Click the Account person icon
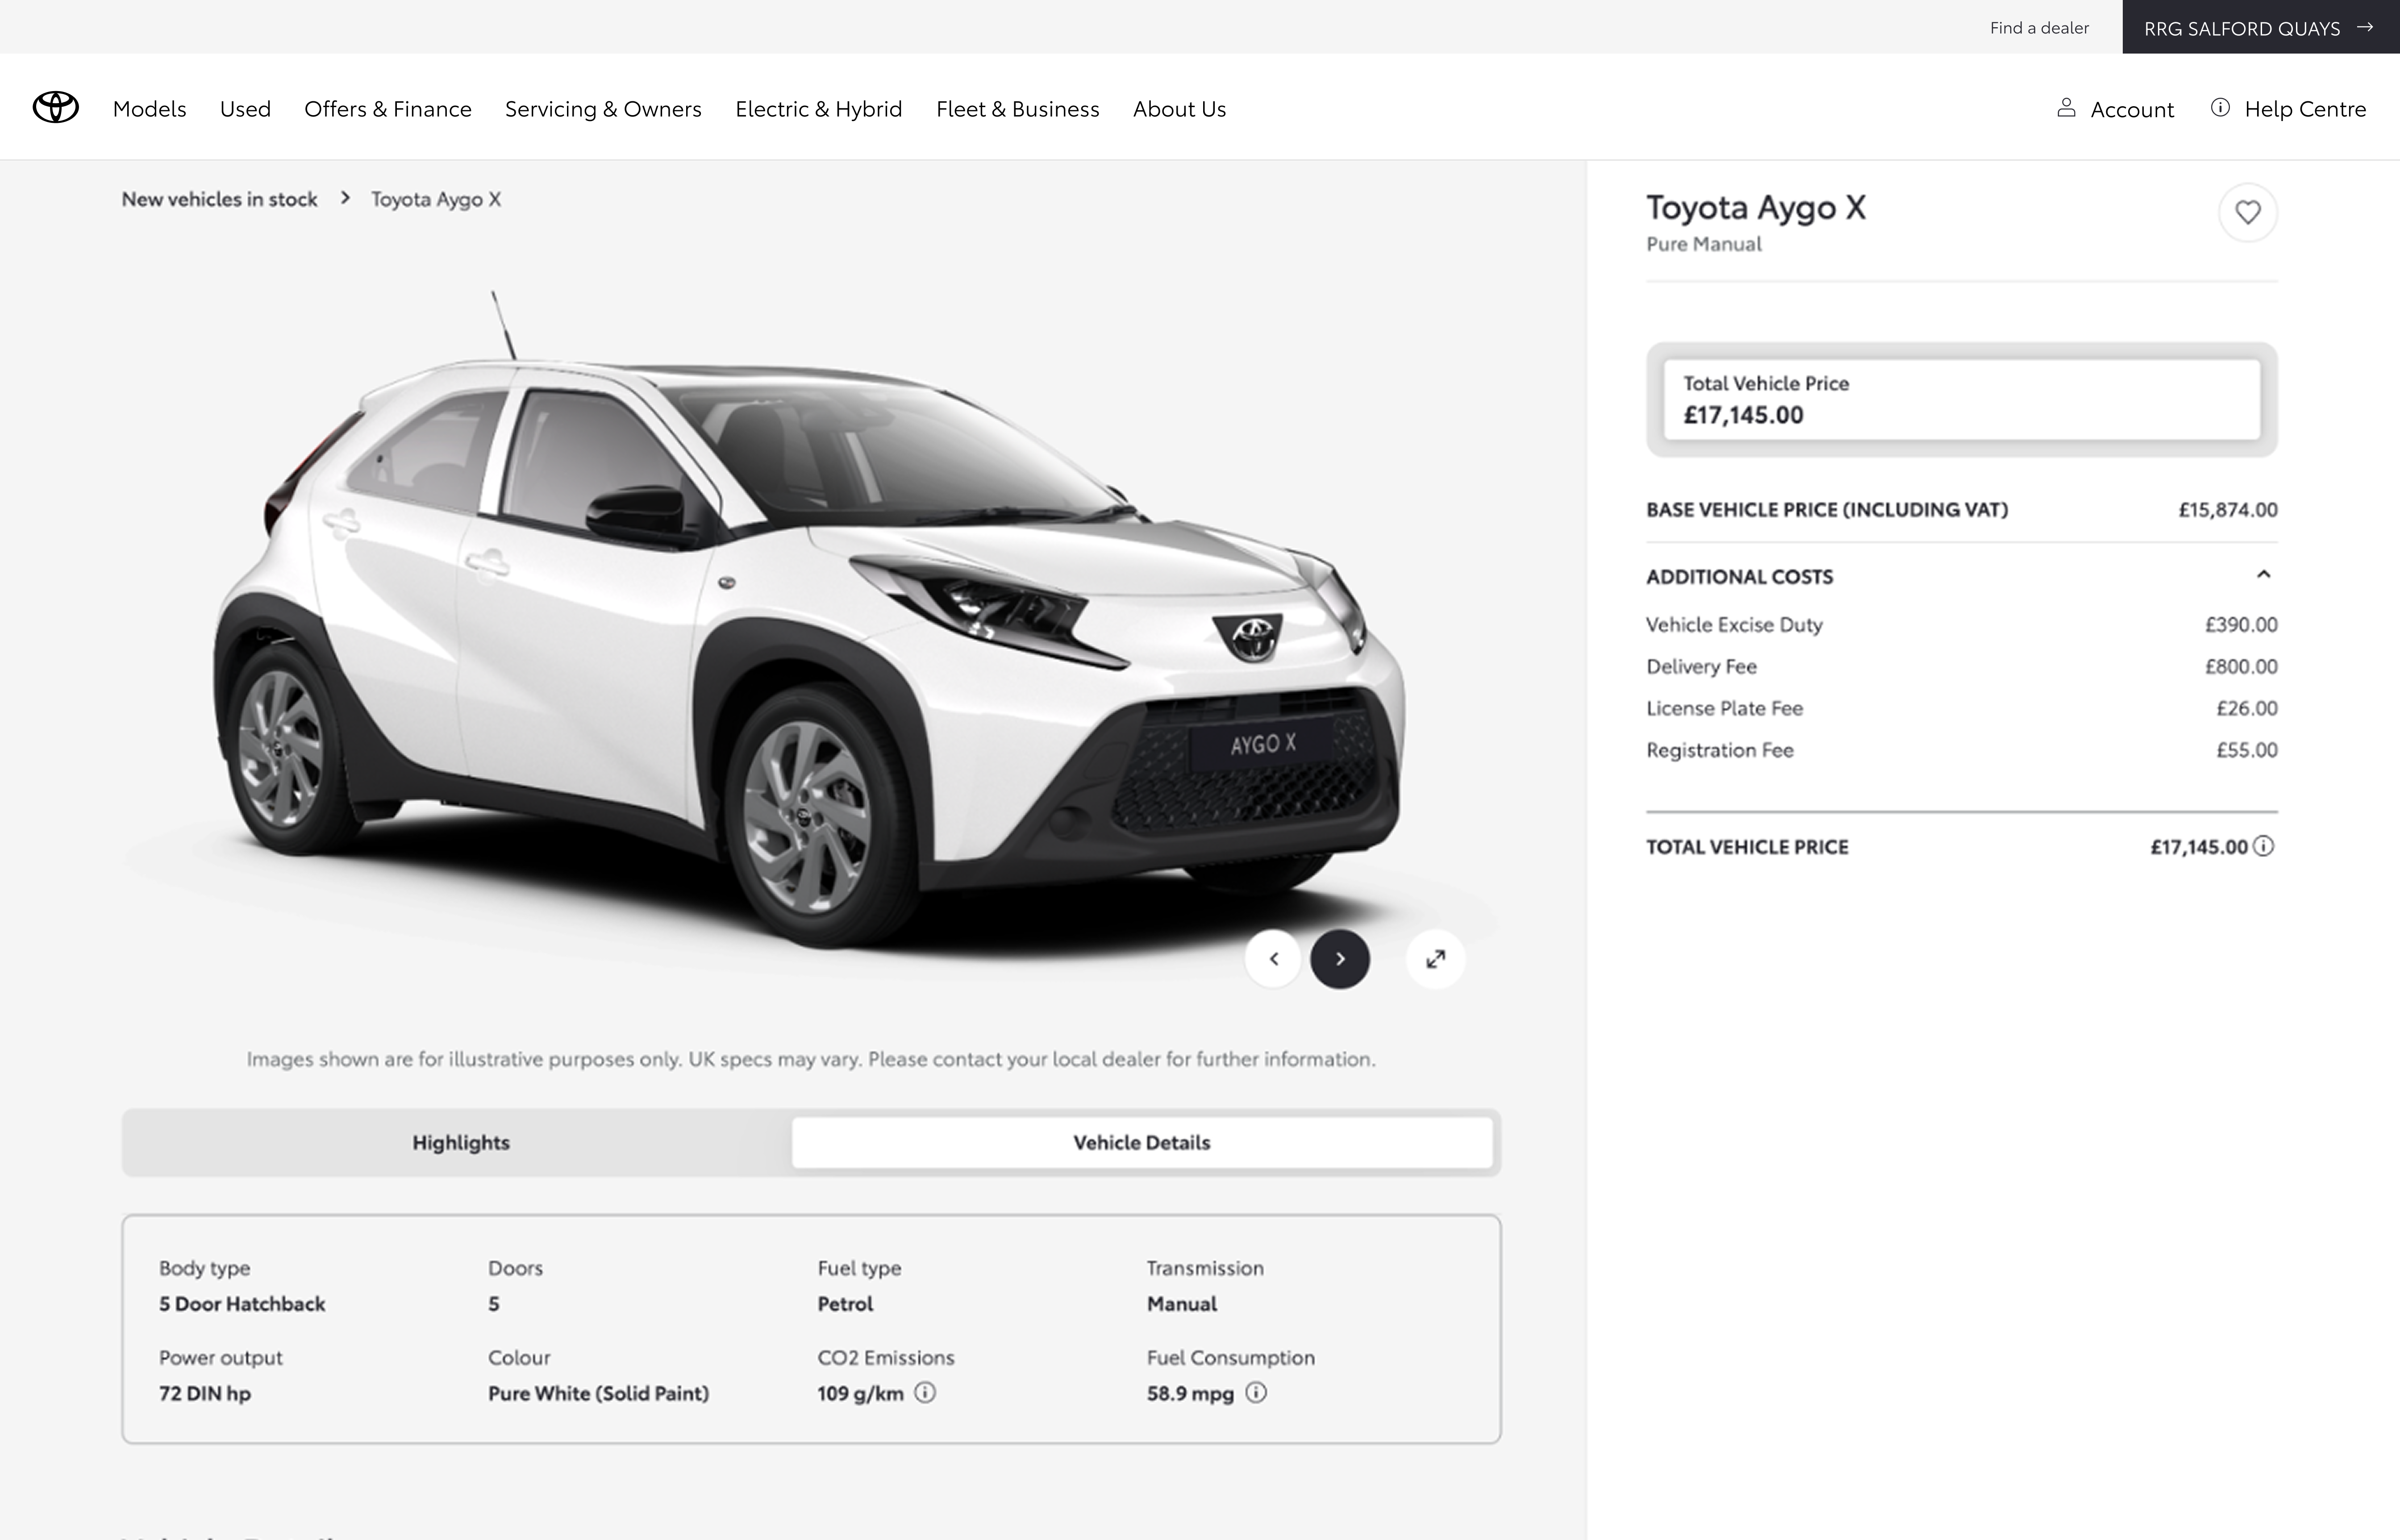 pos(2066,107)
